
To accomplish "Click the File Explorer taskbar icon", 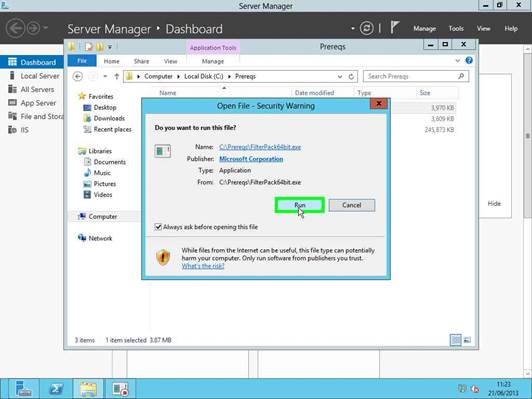I will point(88,388).
